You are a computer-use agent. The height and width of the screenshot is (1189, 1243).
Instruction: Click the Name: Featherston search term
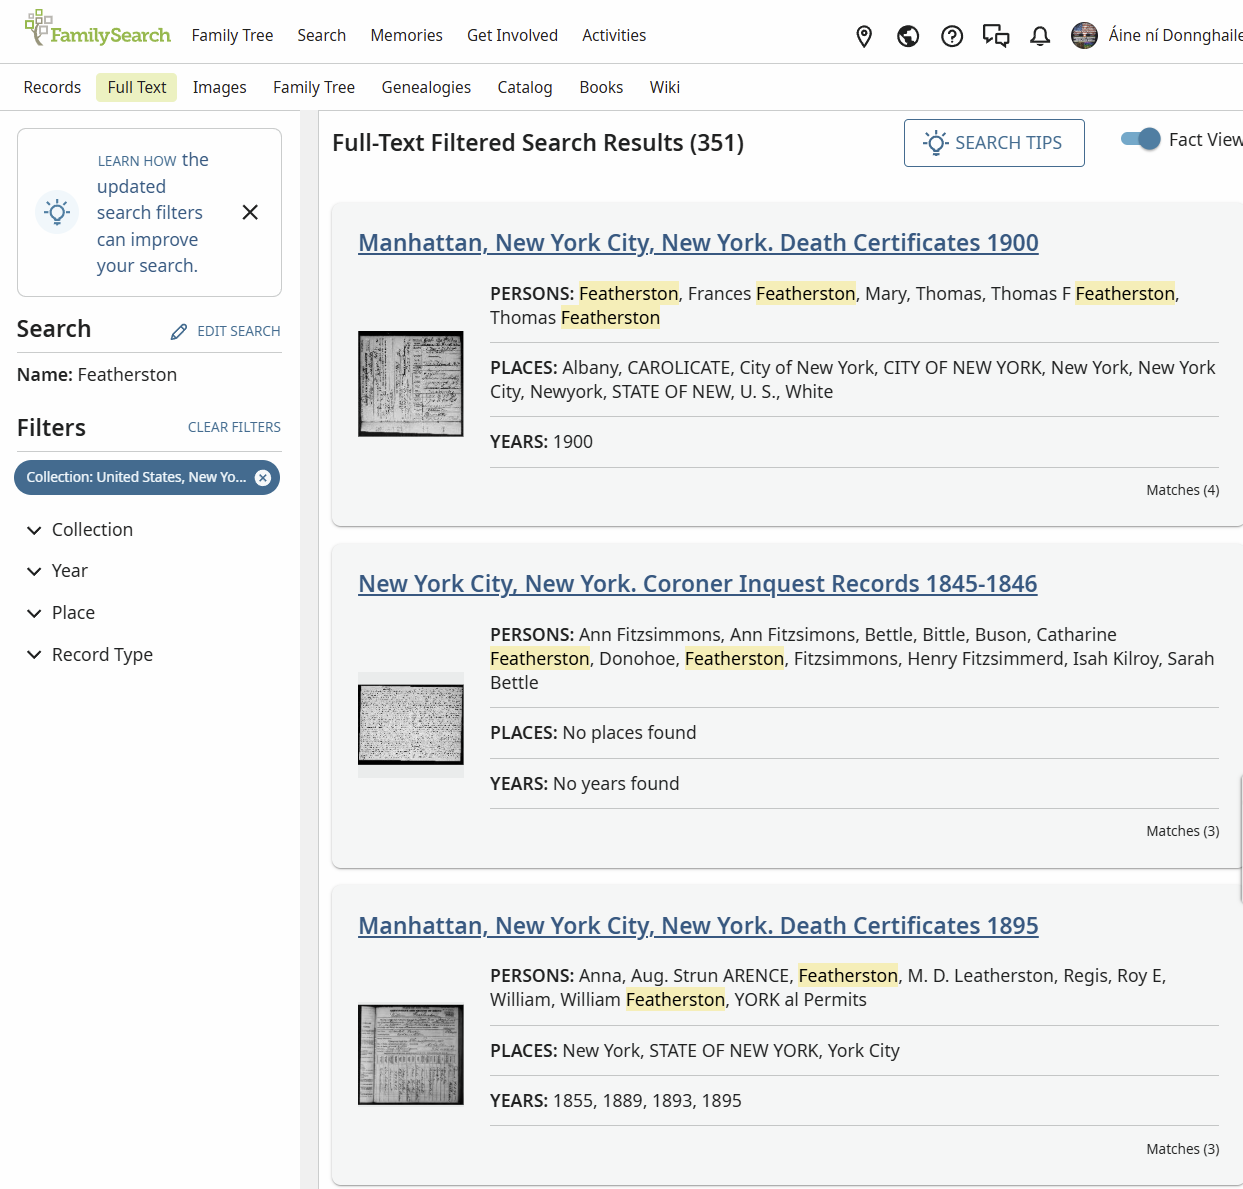[x=97, y=375]
